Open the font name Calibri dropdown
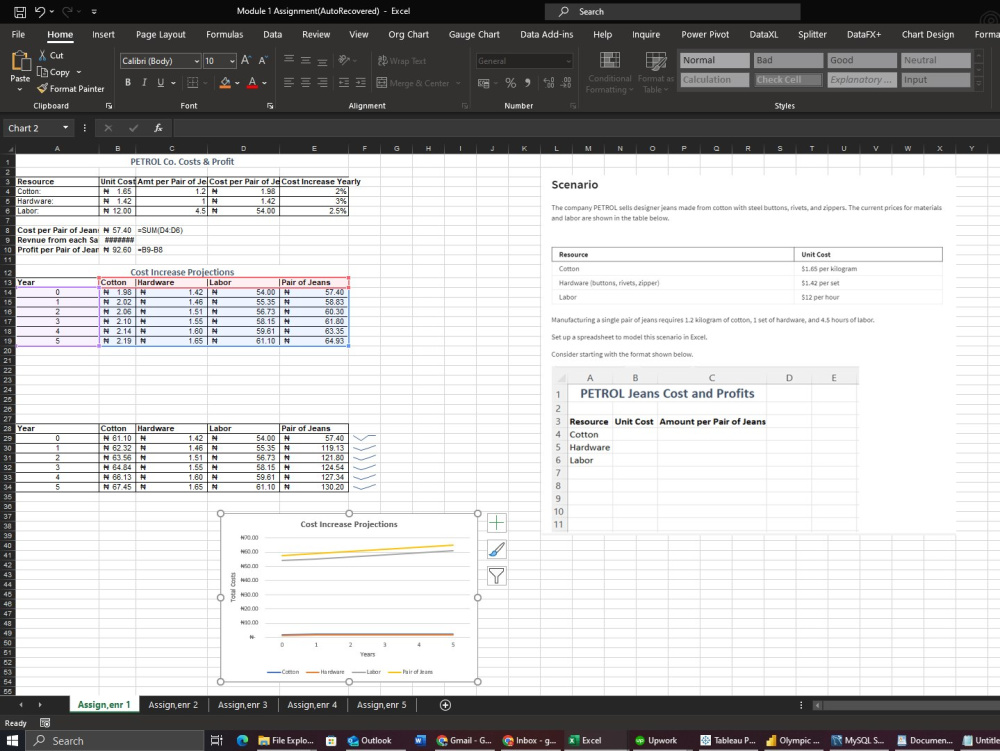The image size is (1000, 751). [x=196, y=61]
